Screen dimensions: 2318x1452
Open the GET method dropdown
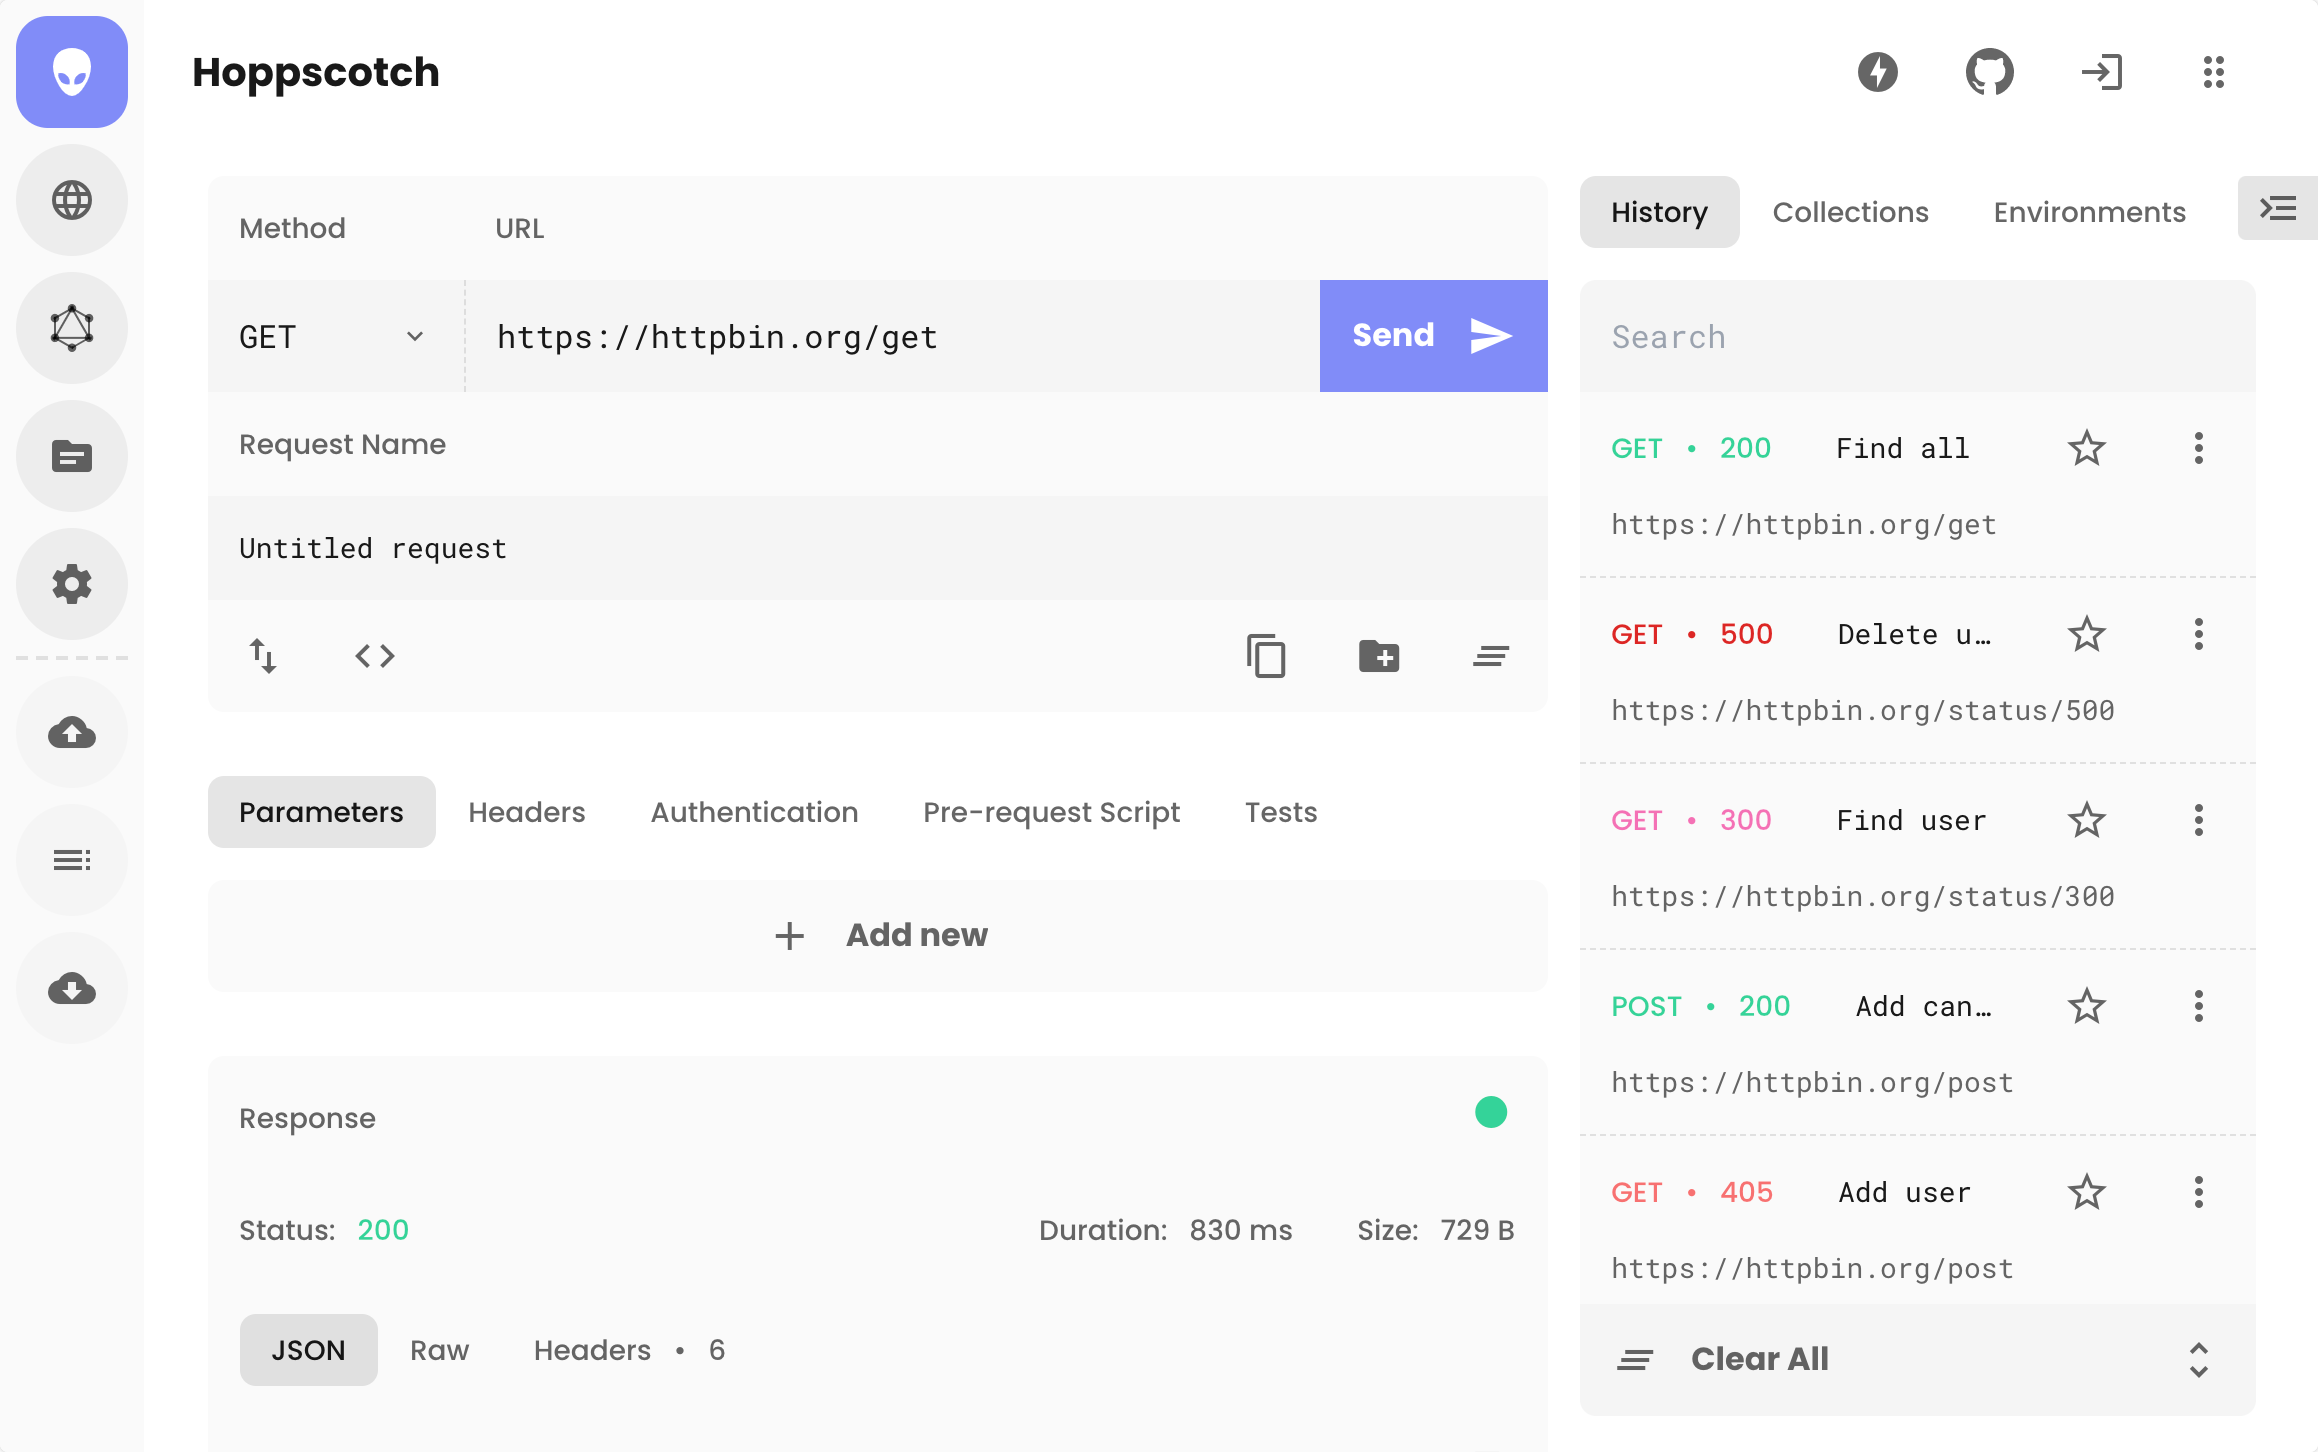[332, 337]
